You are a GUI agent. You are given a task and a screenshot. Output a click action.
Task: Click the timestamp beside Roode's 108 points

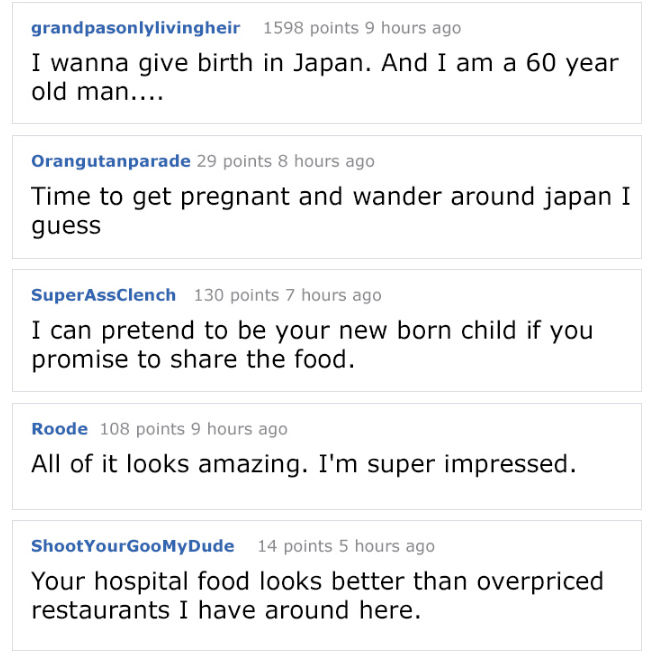(x=239, y=429)
